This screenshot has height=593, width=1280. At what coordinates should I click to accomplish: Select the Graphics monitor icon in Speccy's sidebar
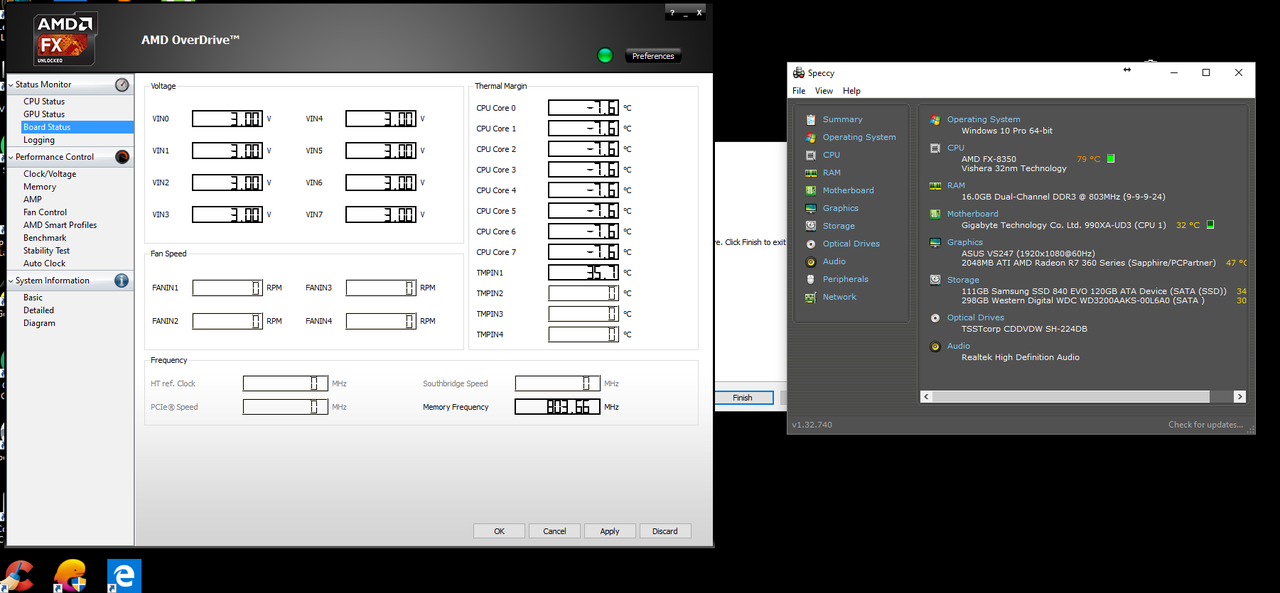coord(811,208)
